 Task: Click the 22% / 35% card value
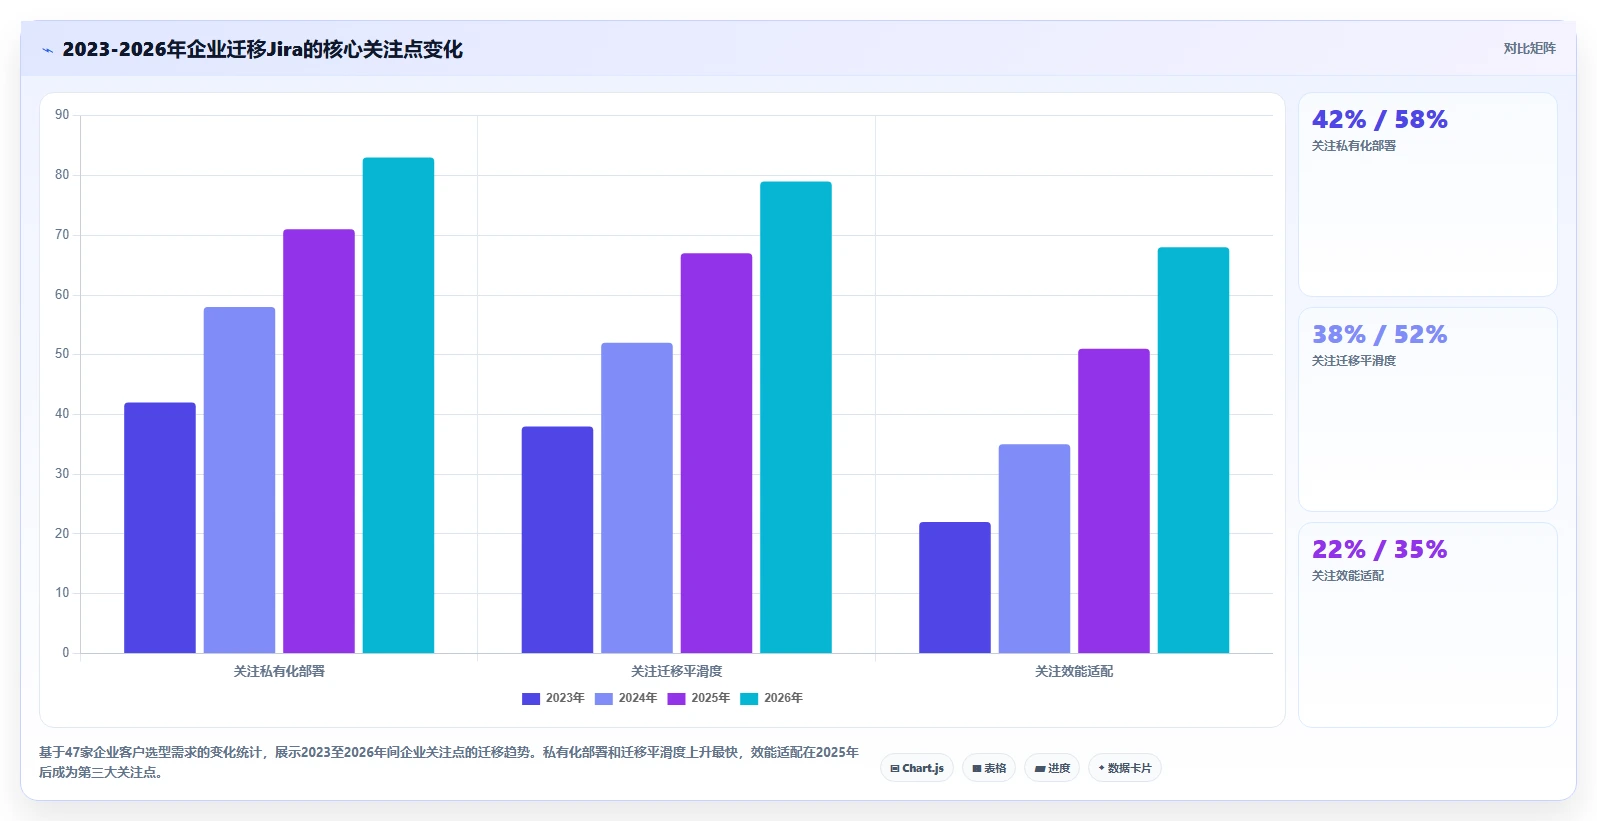(x=1379, y=549)
